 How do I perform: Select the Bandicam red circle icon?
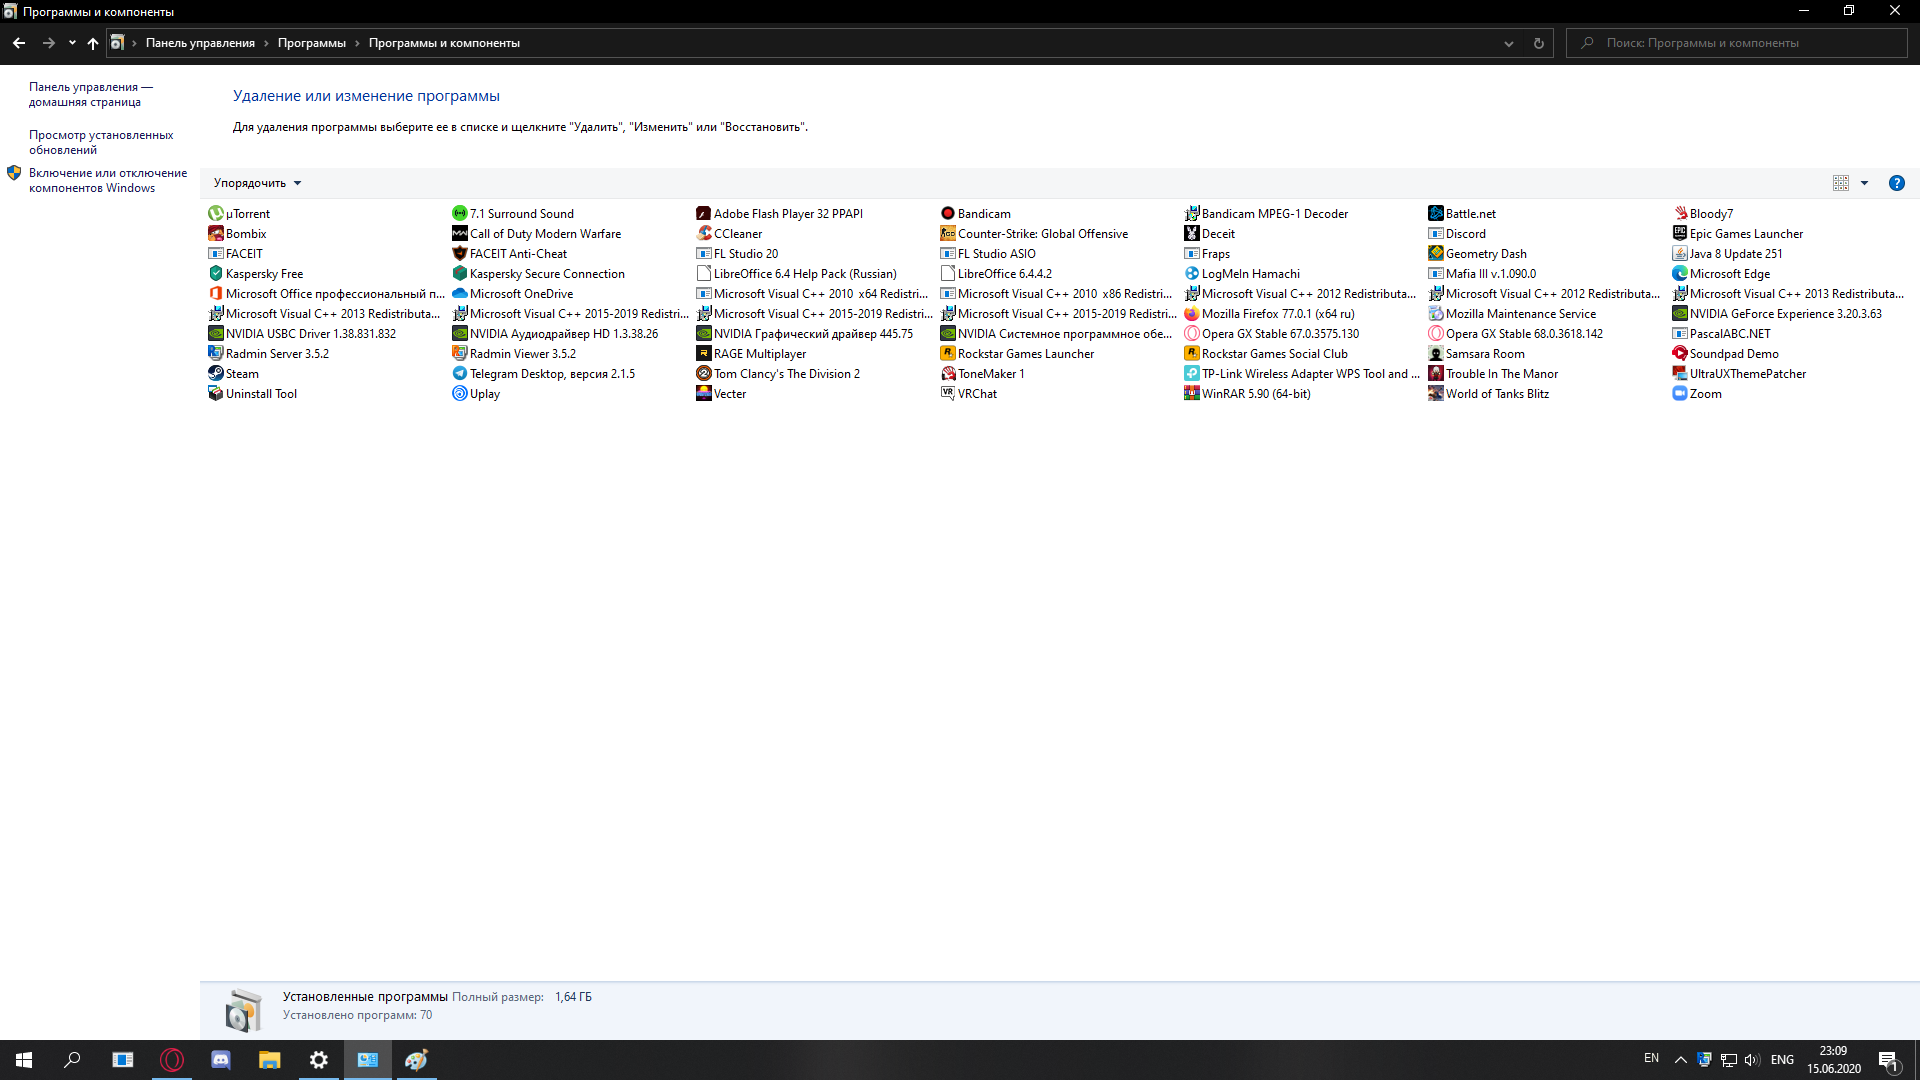947,213
